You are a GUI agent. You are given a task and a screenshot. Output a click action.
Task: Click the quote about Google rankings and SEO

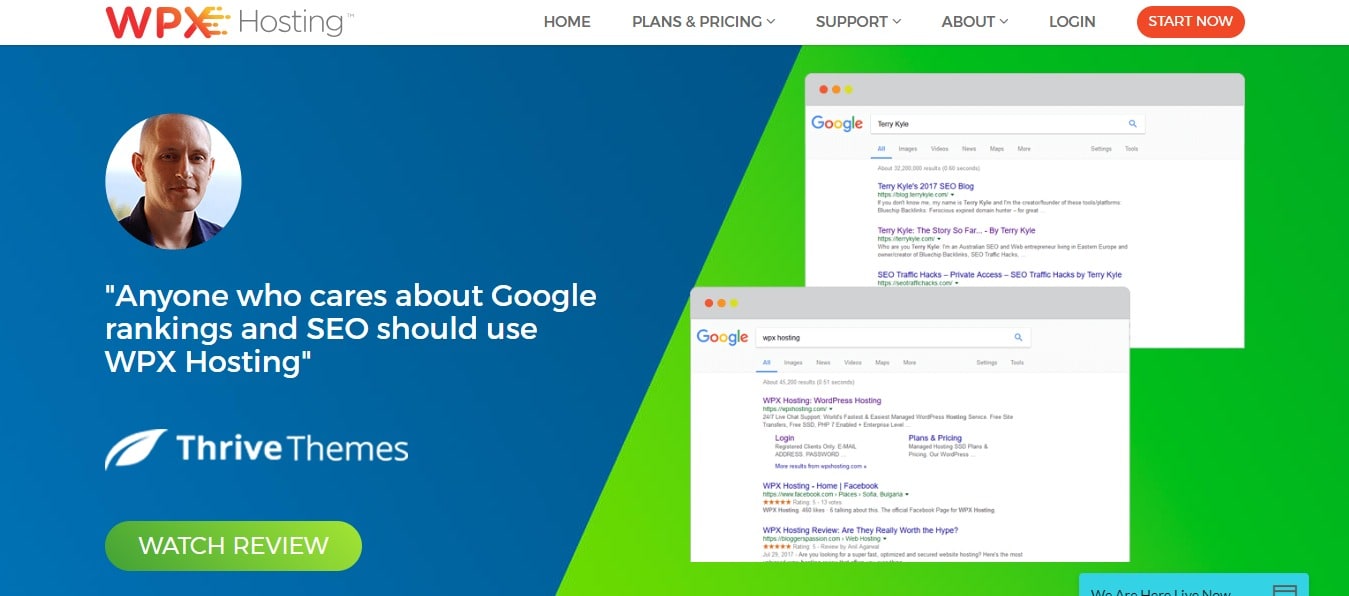click(351, 329)
